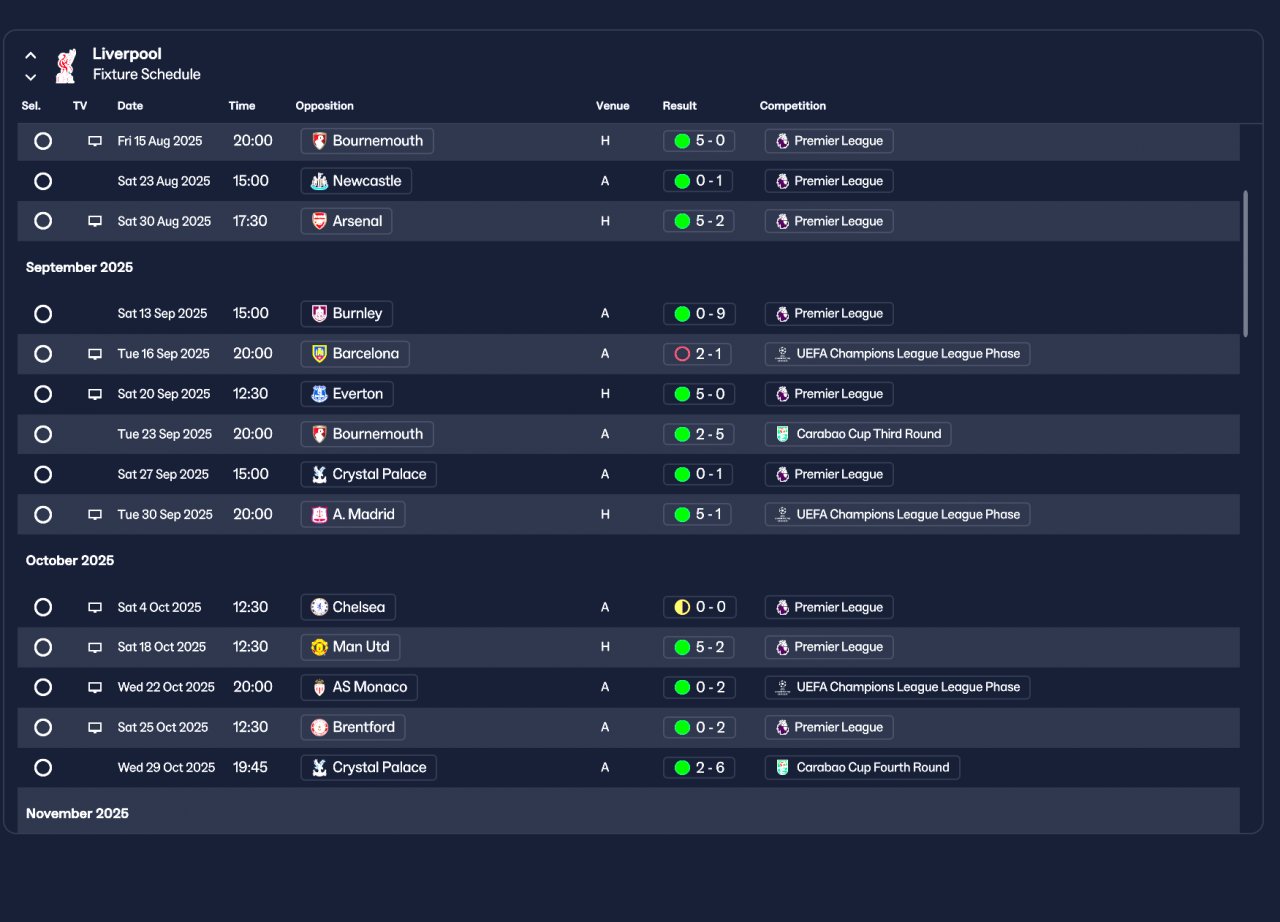Click the fixture list vertical scrollbar
The width and height of the screenshot is (1280, 922).
[1245, 263]
